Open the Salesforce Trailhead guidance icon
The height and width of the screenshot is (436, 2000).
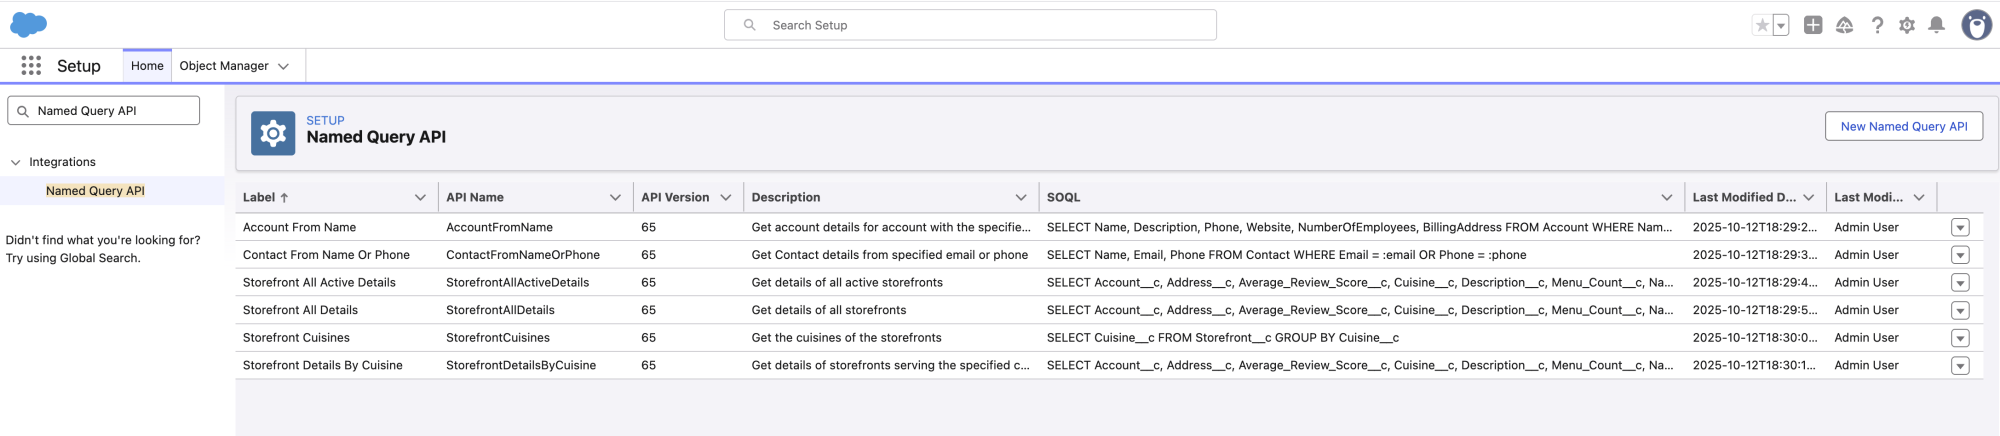coord(1845,26)
